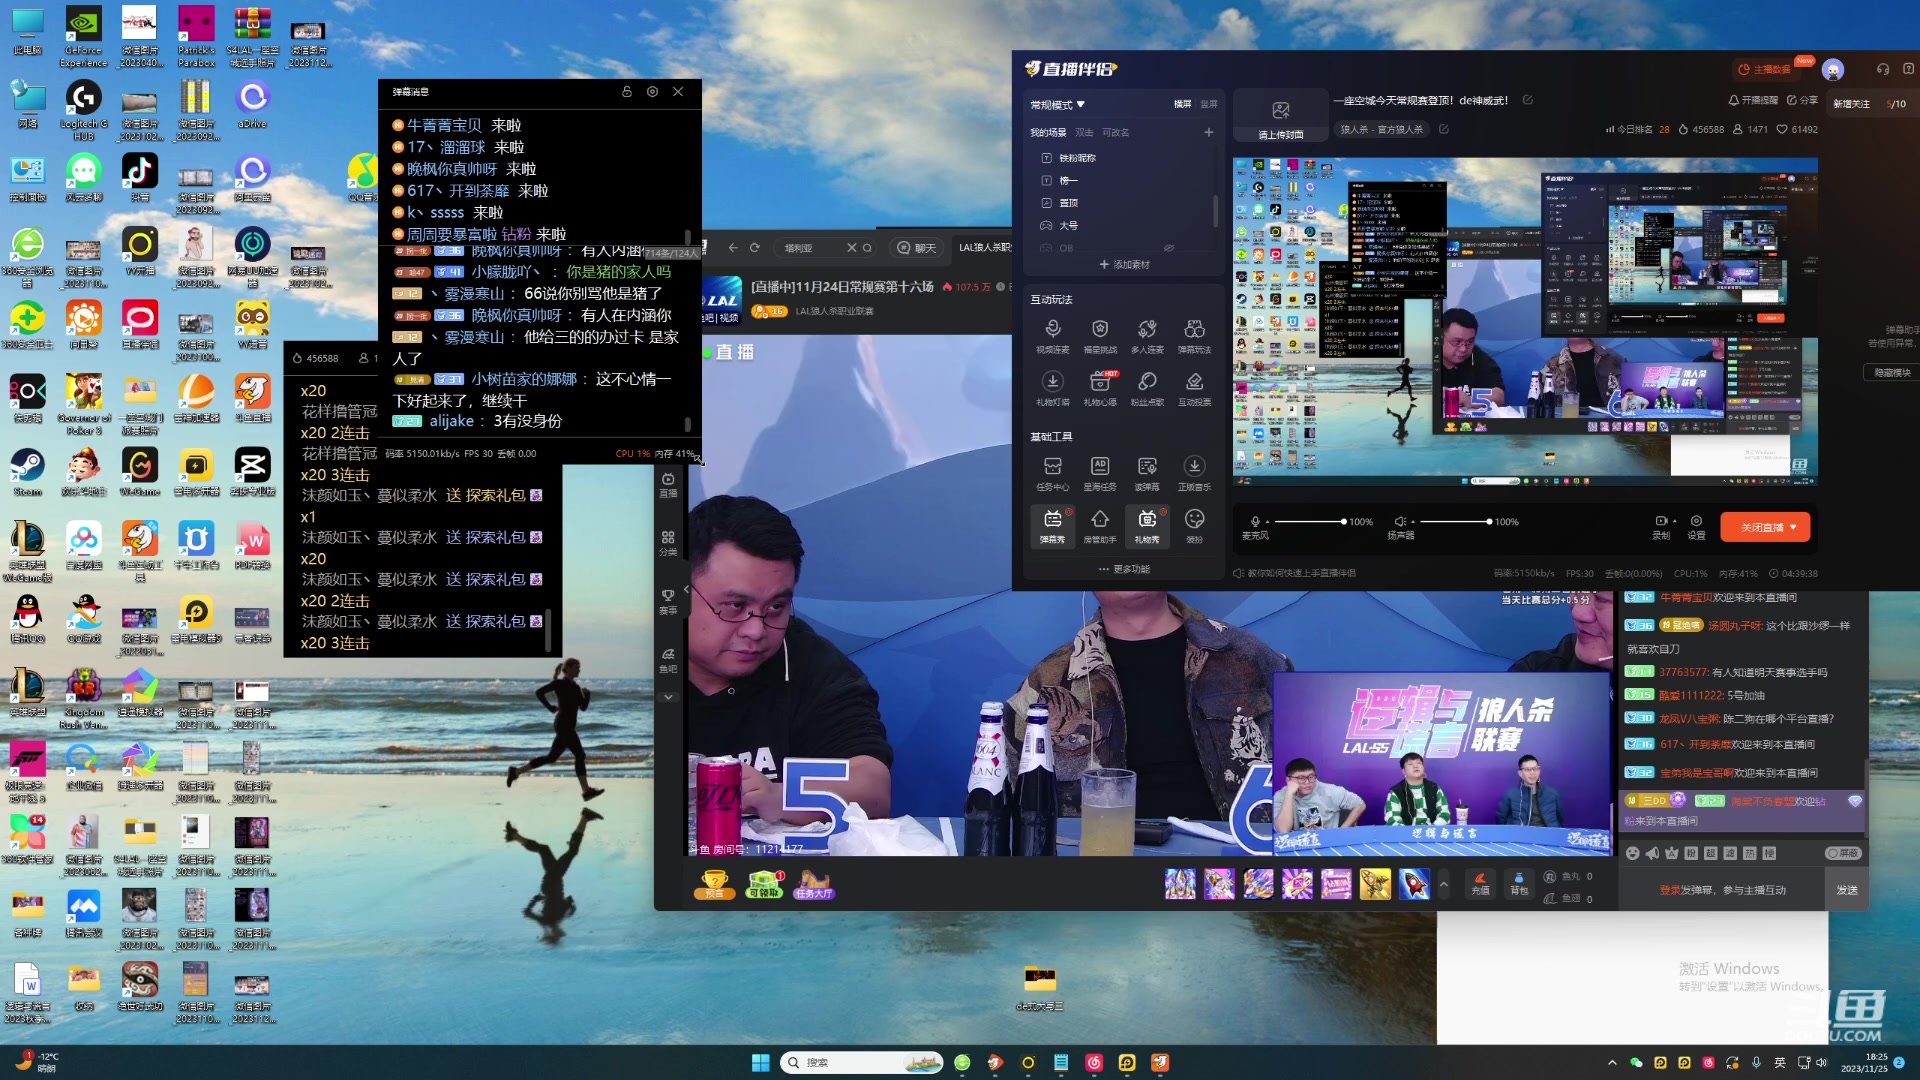This screenshot has height=1080, width=1920.
Task: Open 读弹幕 read danmaku tool
Action: click(x=1147, y=473)
